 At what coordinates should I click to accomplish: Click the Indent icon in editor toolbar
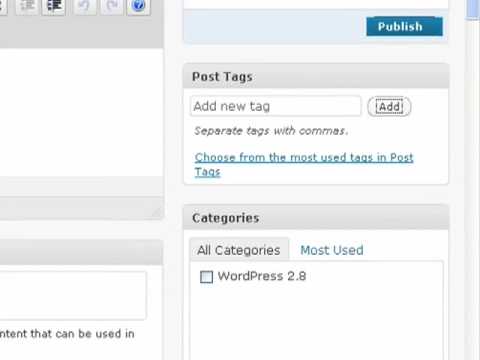[53, 6]
